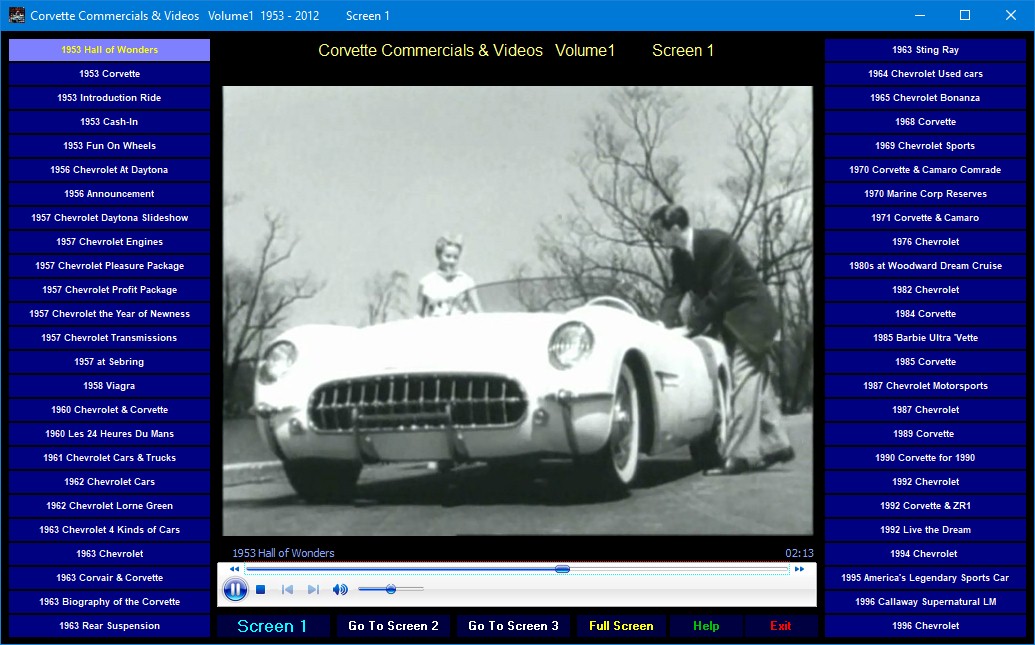Skip to the previous track
The height and width of the screenshot is (645, 1035).
coord(287,590)
